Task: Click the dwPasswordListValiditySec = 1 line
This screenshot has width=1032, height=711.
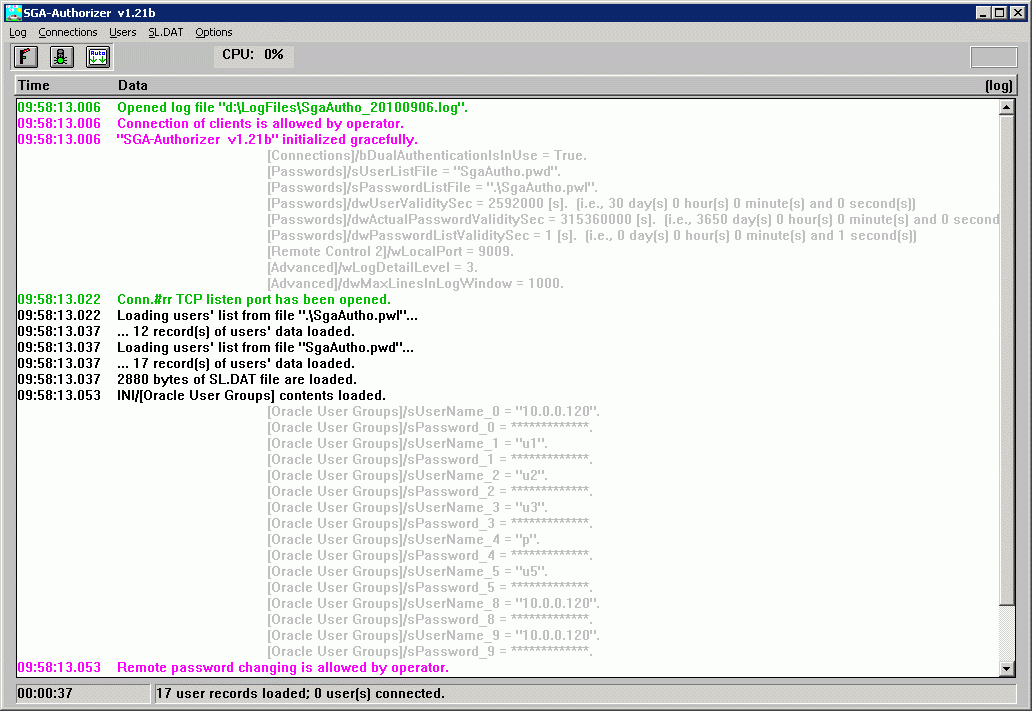Action: [592, 236]
